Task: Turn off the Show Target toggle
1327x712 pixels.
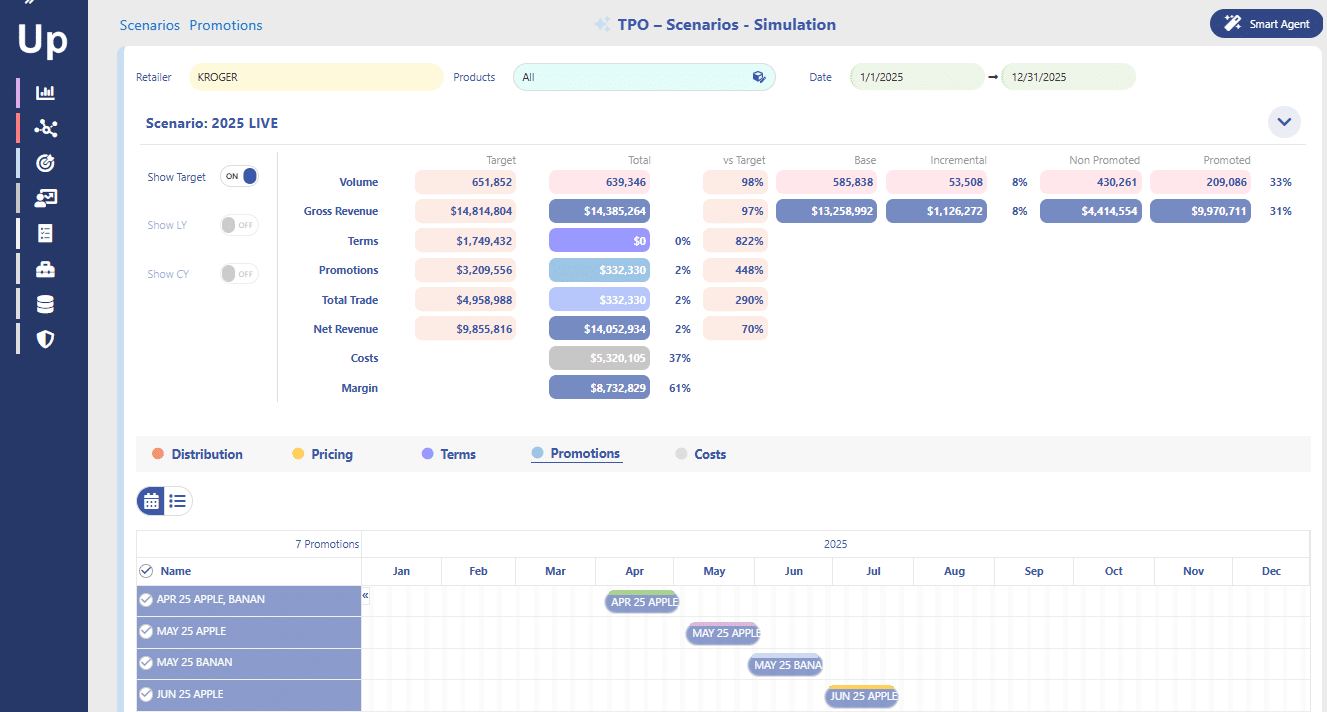Action: click(x=239, y=177)
